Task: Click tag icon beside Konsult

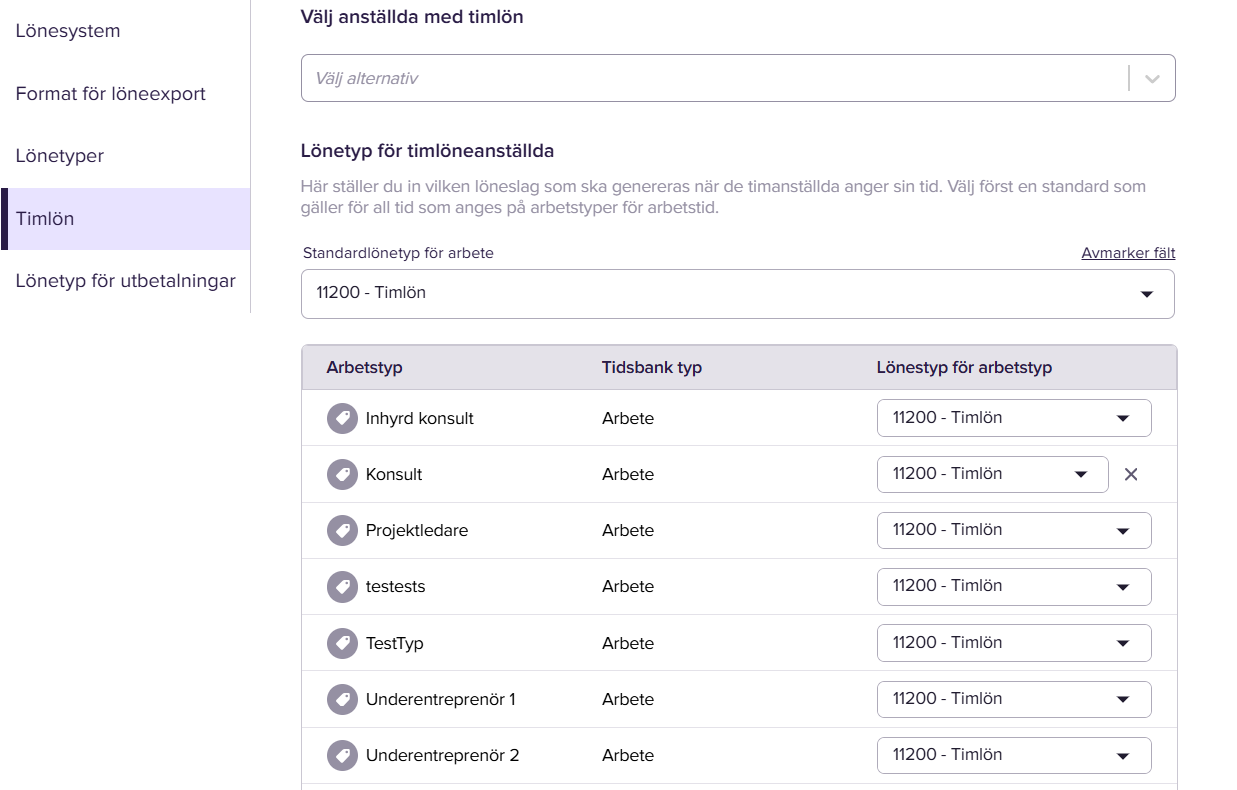Action: (342, 474)
